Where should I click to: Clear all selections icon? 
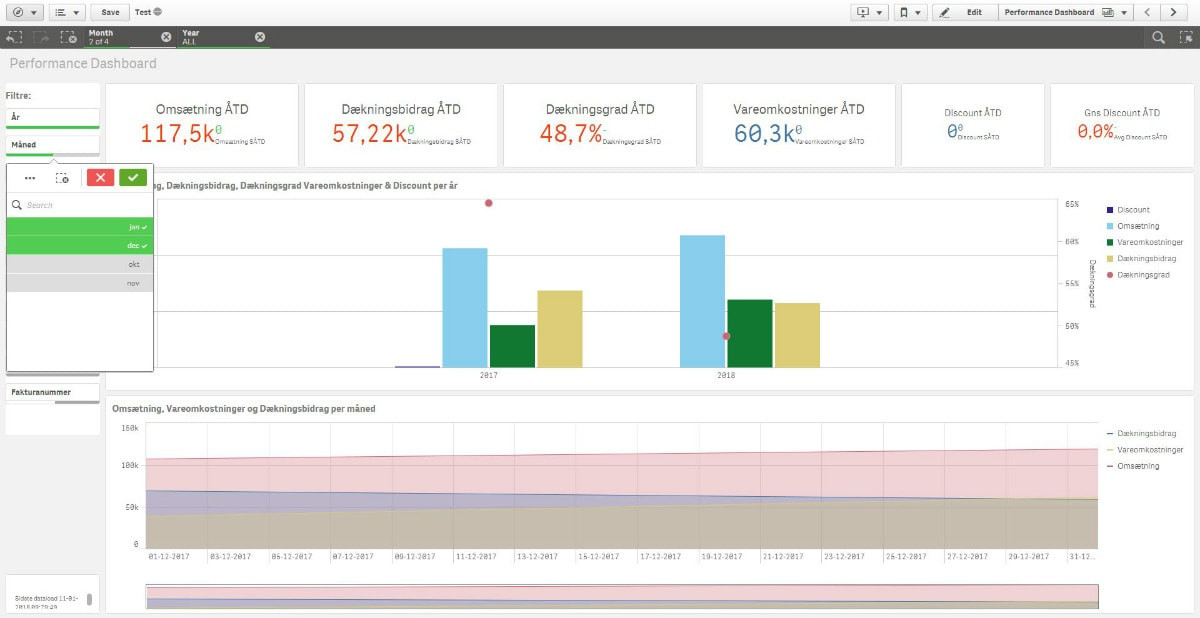pyautogui.click(x=68, y=37)
